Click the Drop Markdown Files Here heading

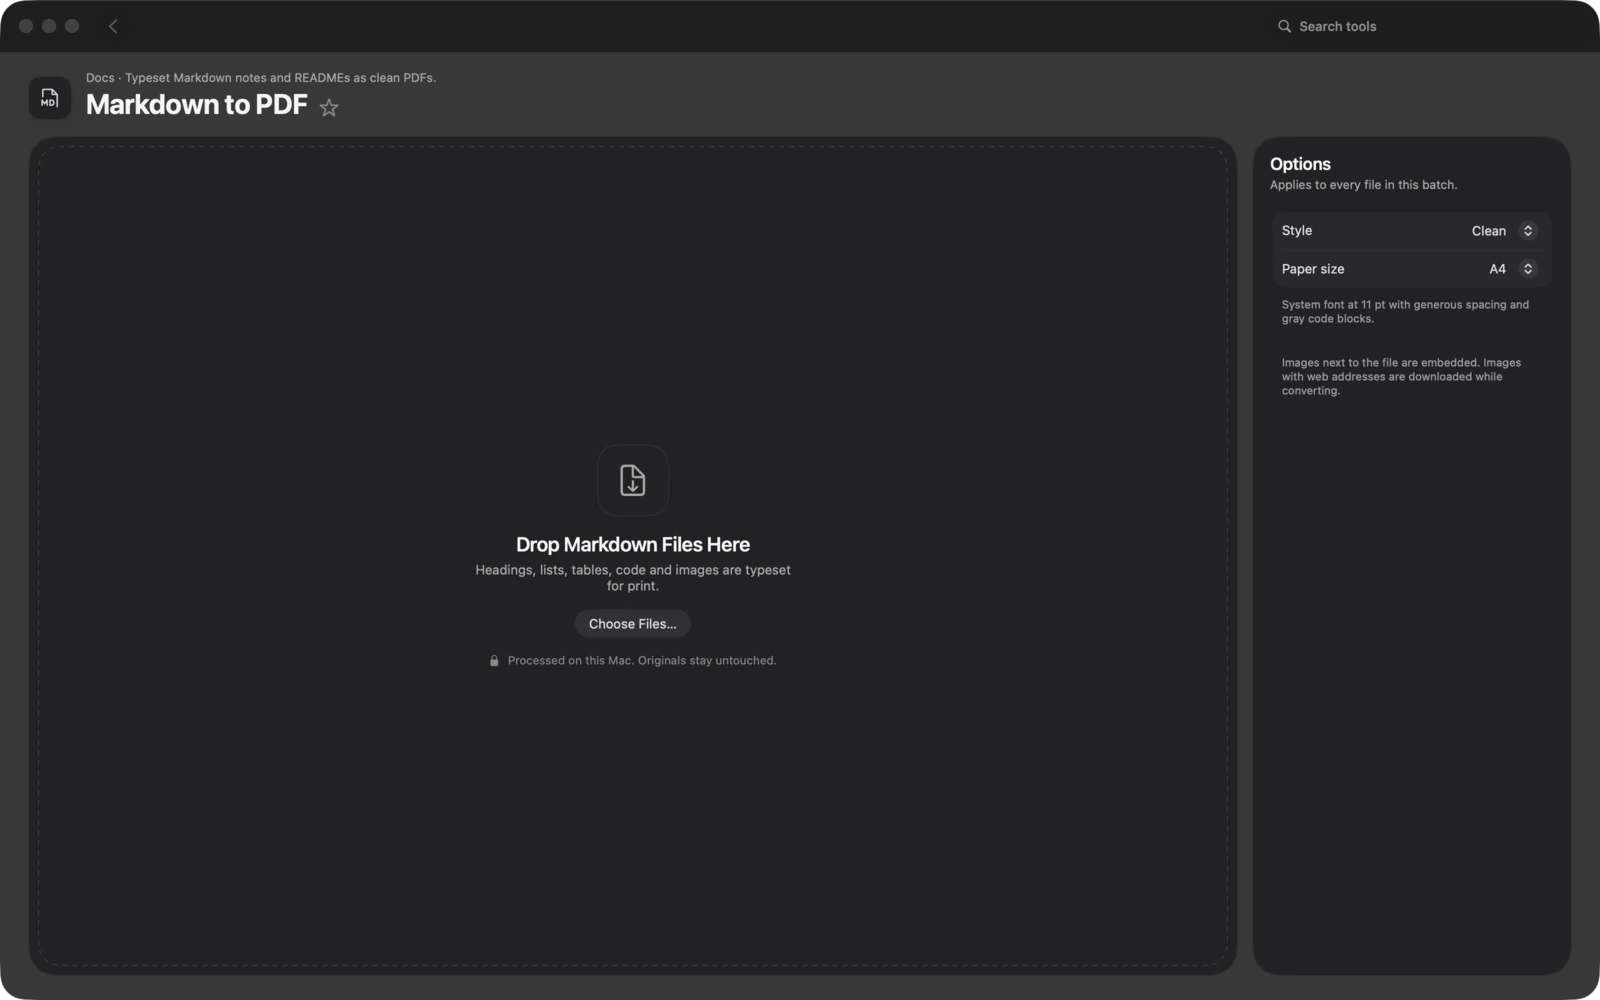(633, 545)
